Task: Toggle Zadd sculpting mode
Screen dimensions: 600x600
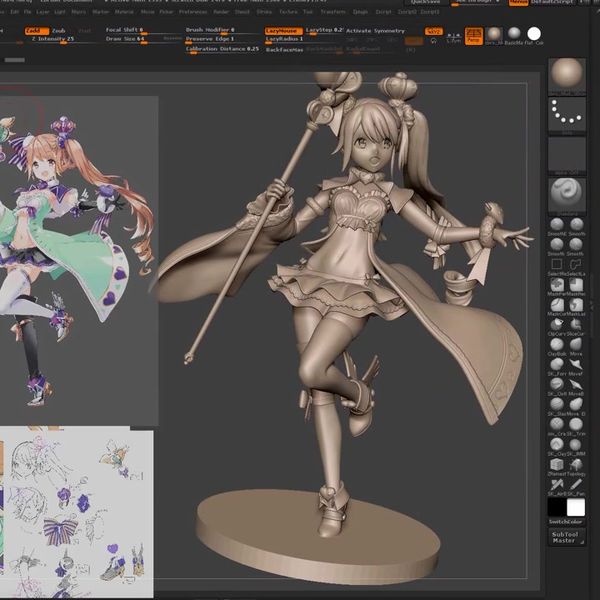Action: [x=37, y=31]
